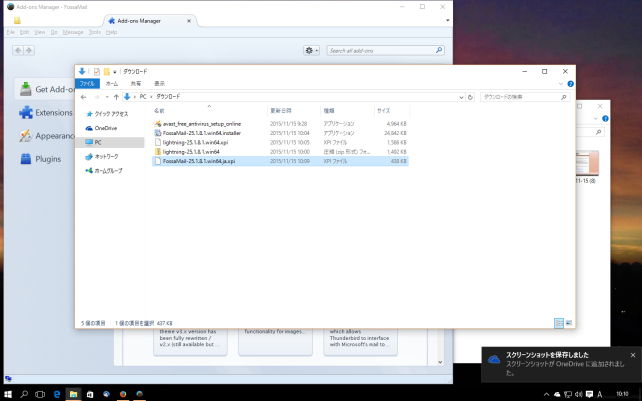Select ホームグループ in navigation pane
Viewport: 642px width, 401px height.
coord(104,171)
